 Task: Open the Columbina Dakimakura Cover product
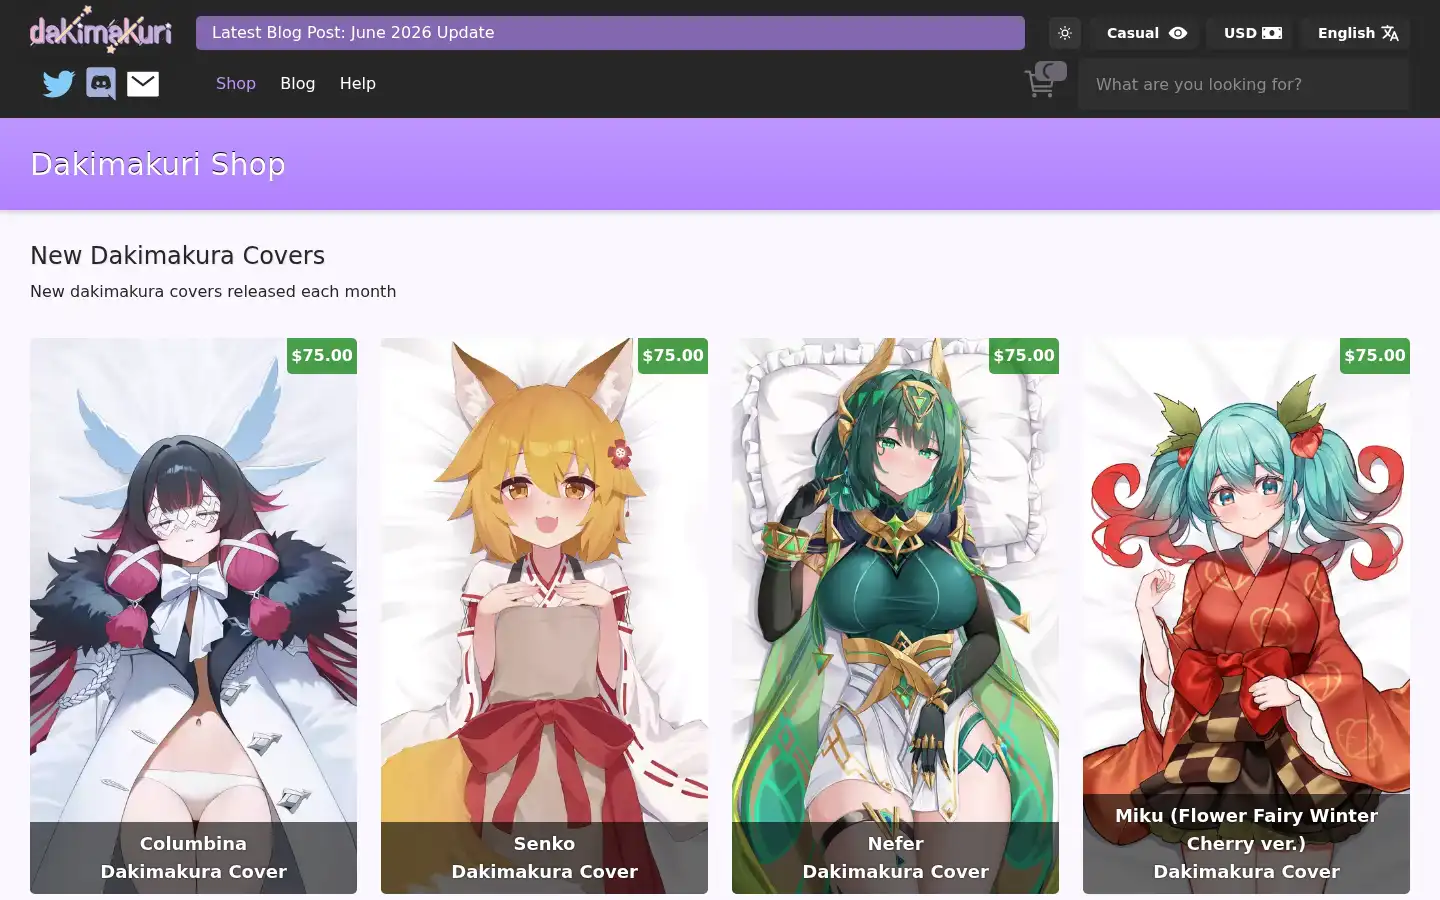point(193,616)
